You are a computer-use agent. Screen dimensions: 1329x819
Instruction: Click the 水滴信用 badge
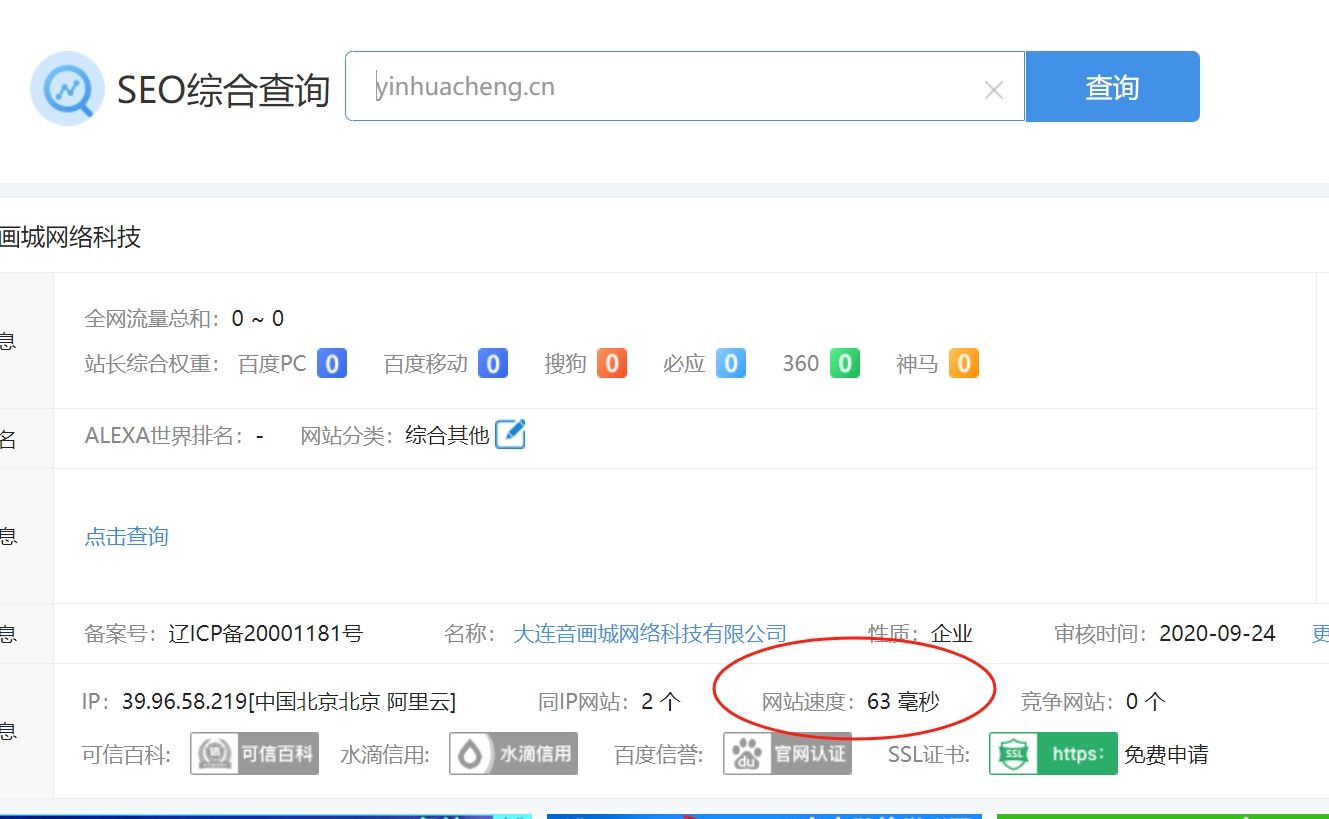(x=513, y=754)
